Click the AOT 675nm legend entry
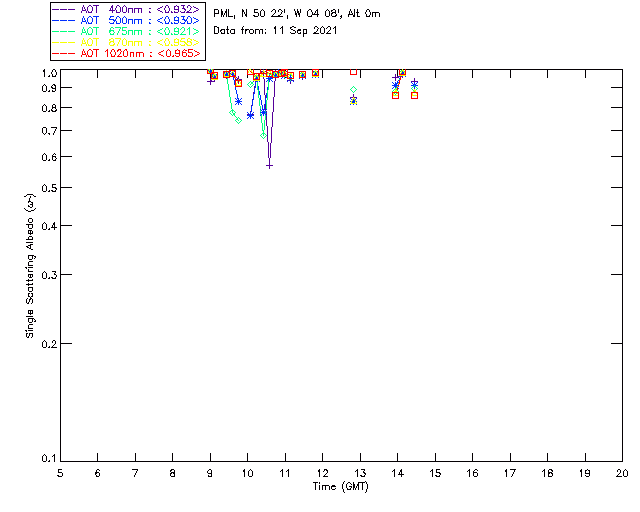 tap(127, 31)
